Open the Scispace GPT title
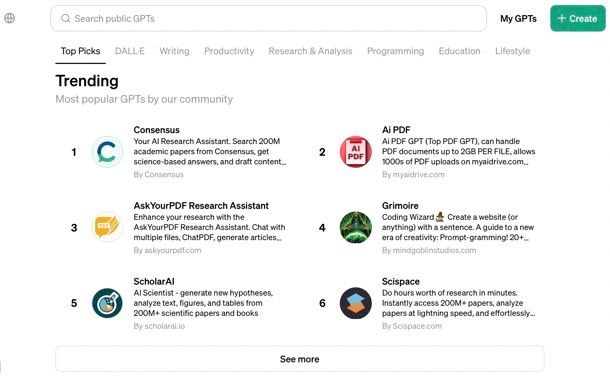 click(401, 281)
